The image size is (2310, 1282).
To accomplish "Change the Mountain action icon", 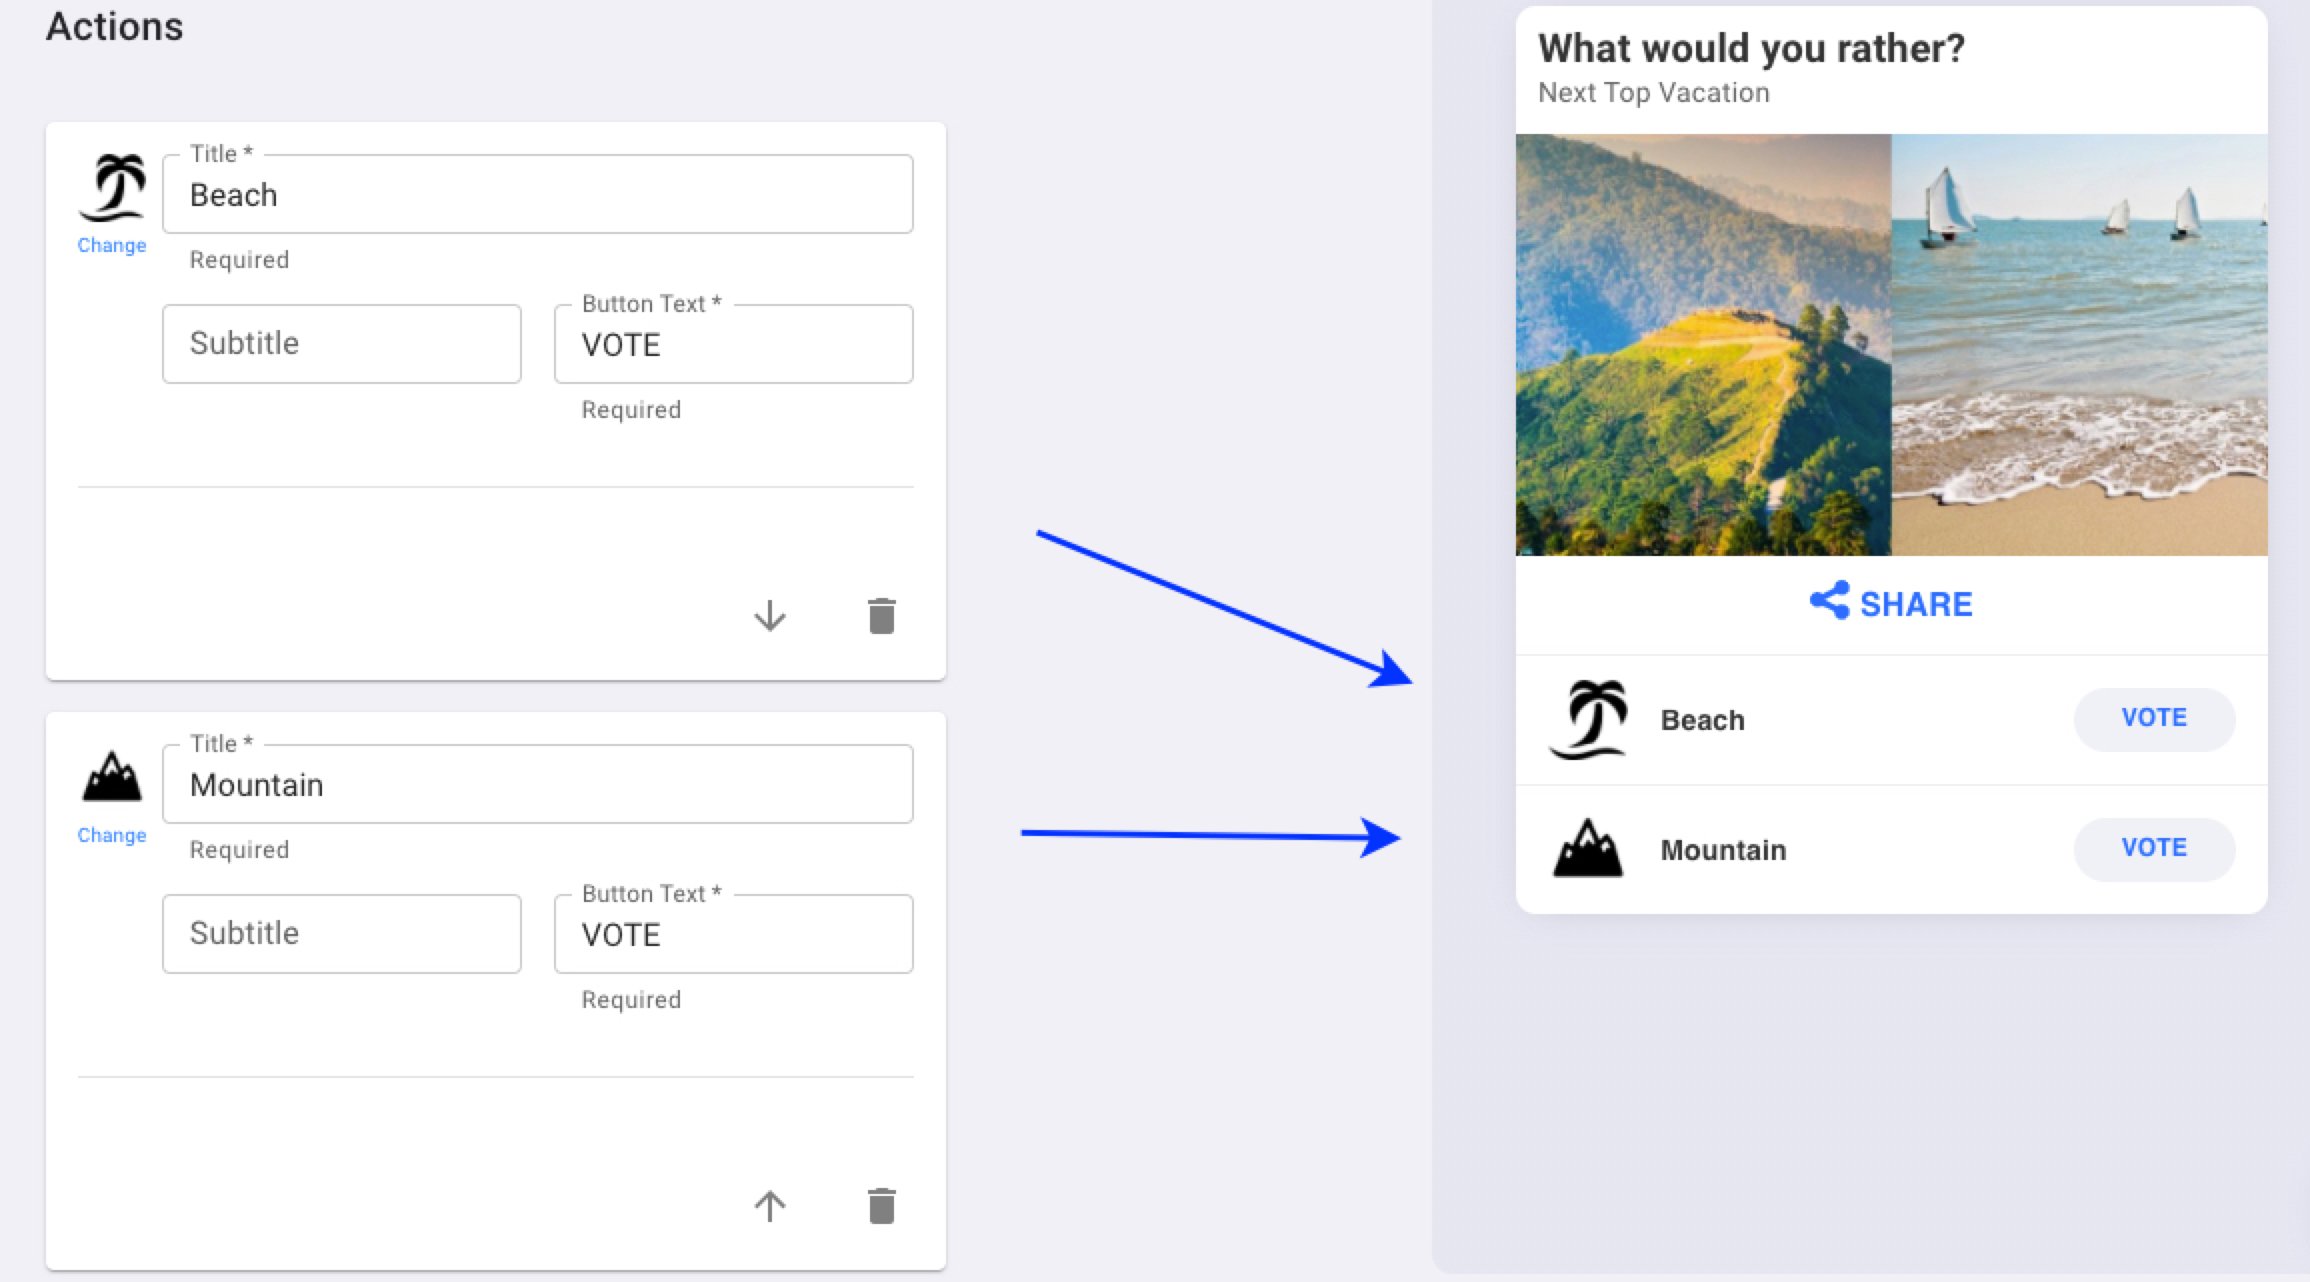I will click(x=112, y=835).
